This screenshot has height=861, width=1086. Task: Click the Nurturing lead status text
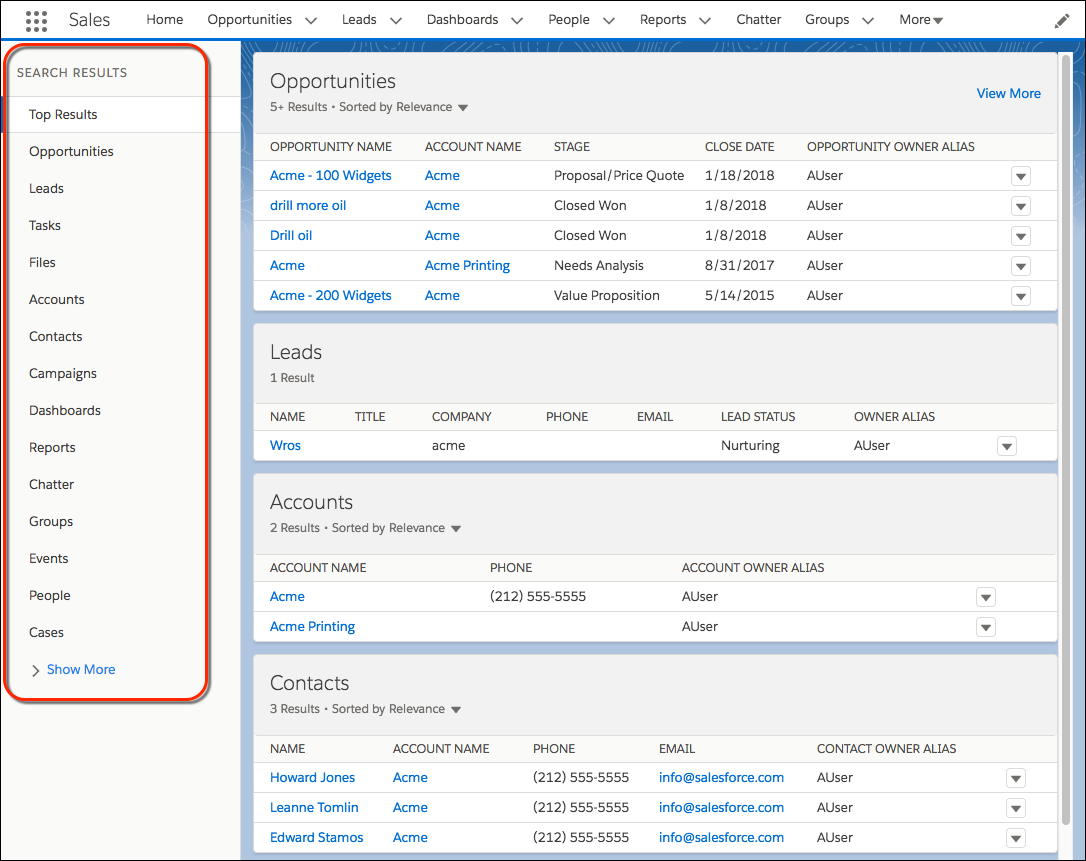coord(750,445)
